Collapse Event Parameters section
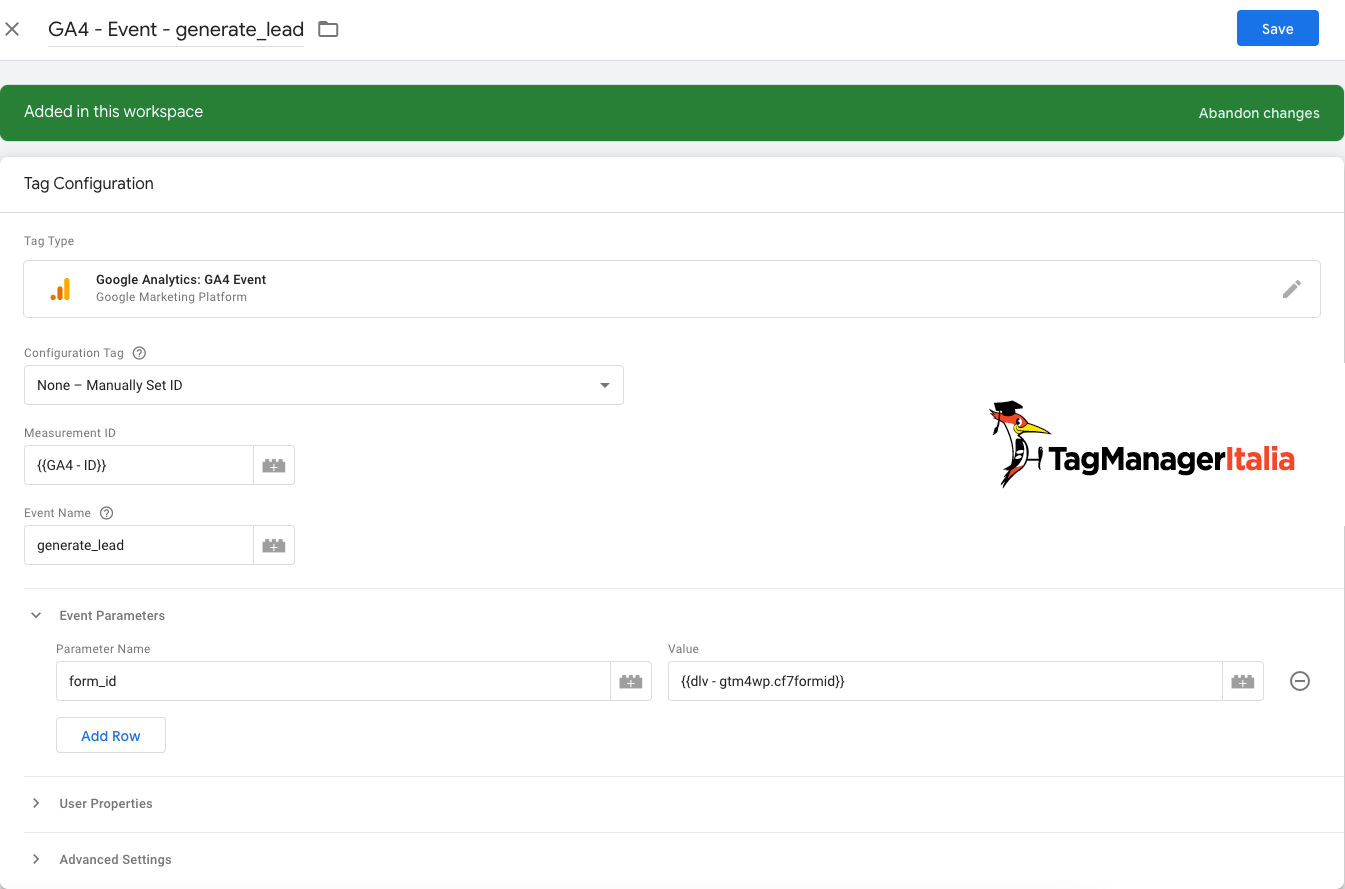The height and width of the screenshot is (889, 1345). coord(36,616)
